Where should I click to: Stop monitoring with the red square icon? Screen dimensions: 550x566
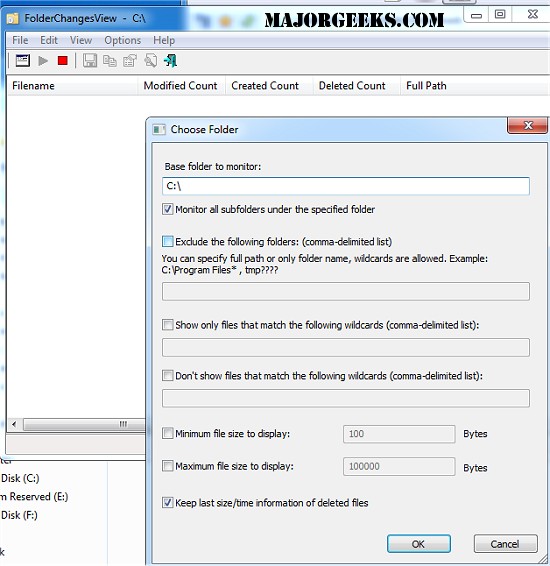pyautogui.click(x=63, y=61)
